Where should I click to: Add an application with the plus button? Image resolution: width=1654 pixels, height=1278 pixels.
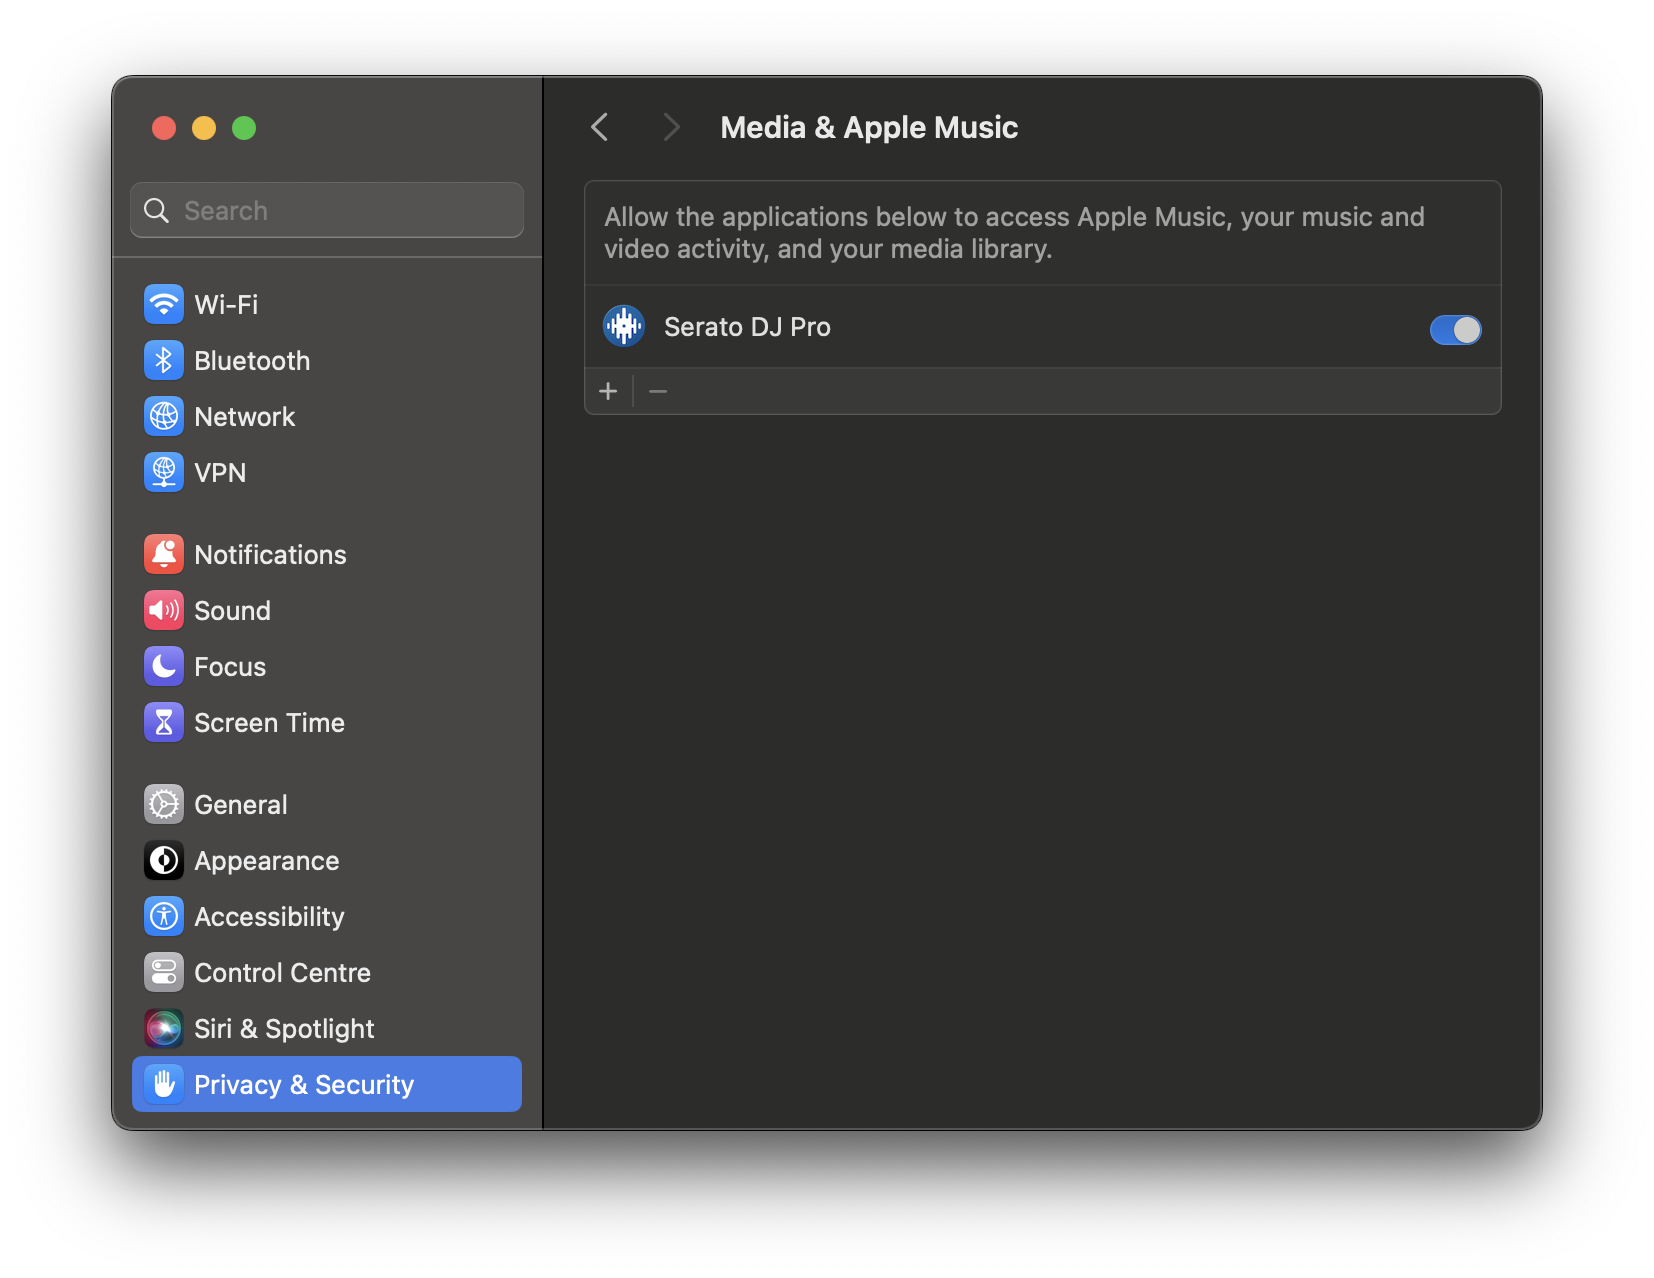click(608, 391)
